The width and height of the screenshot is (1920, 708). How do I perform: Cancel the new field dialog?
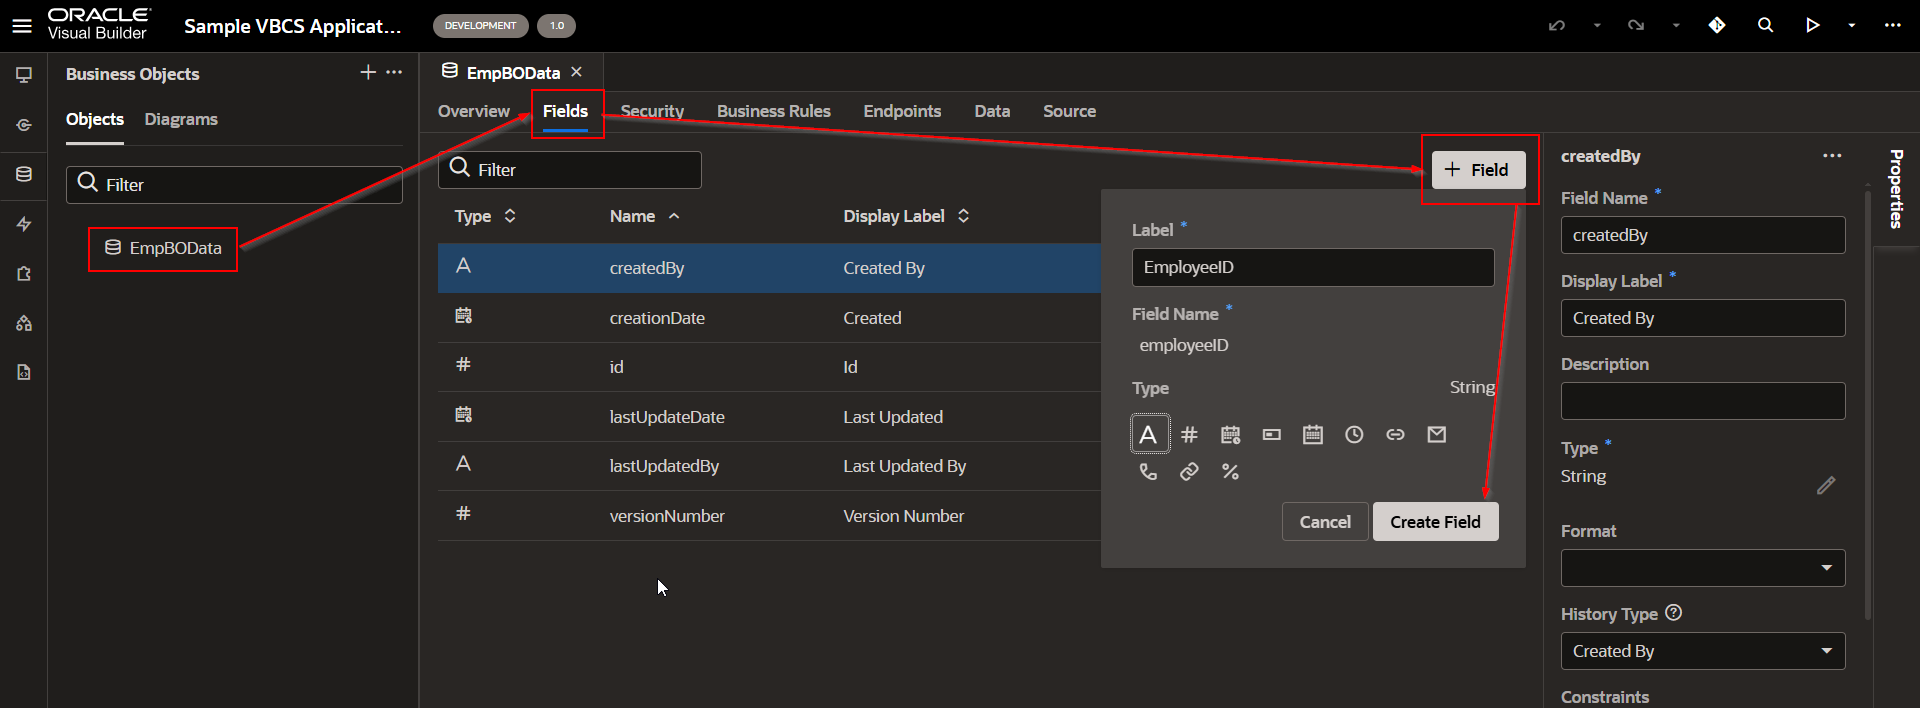coord(1325,522)
